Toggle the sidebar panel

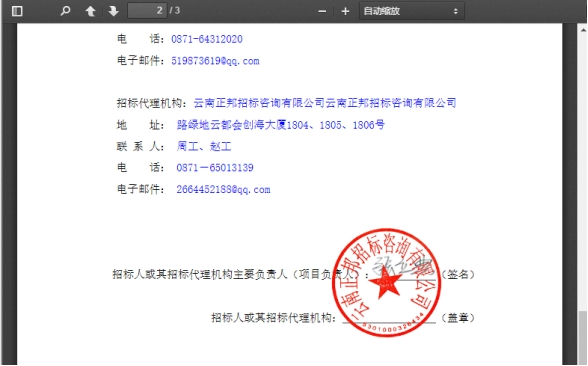pyautogui.click(x=17, y=11)
